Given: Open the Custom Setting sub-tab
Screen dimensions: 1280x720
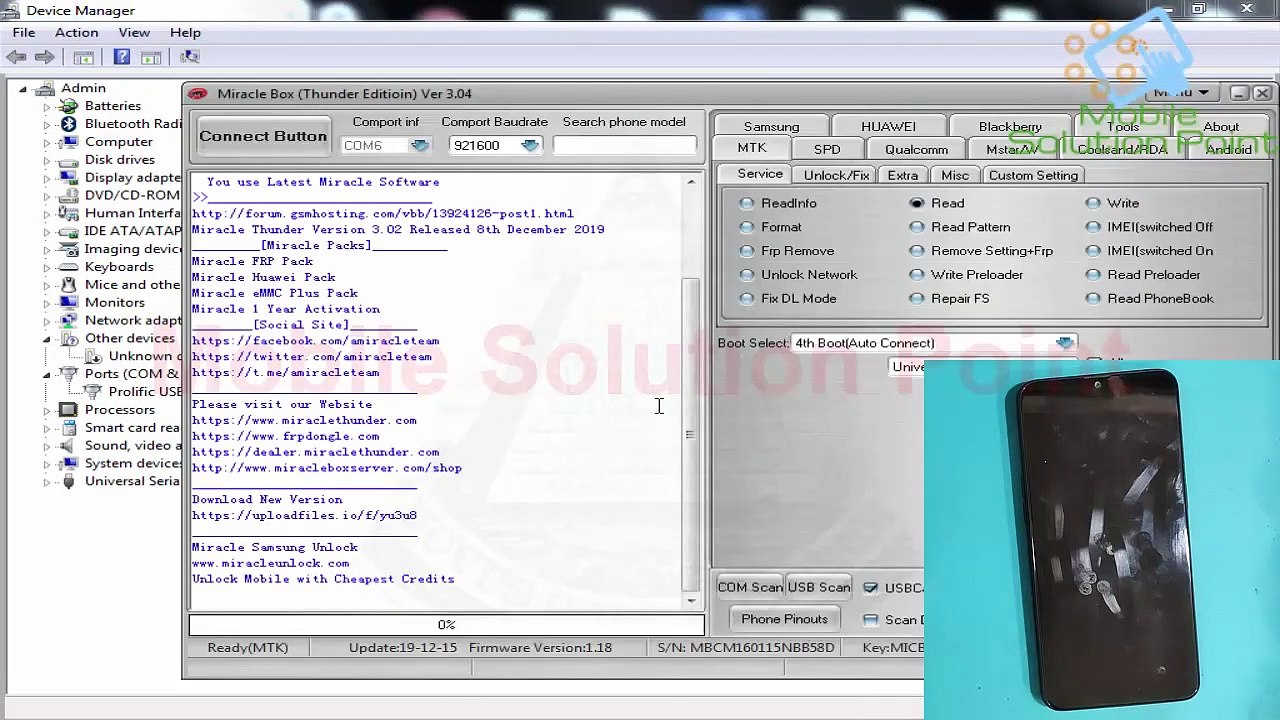Looking at the screenshot, I should tap(1033, 176).
